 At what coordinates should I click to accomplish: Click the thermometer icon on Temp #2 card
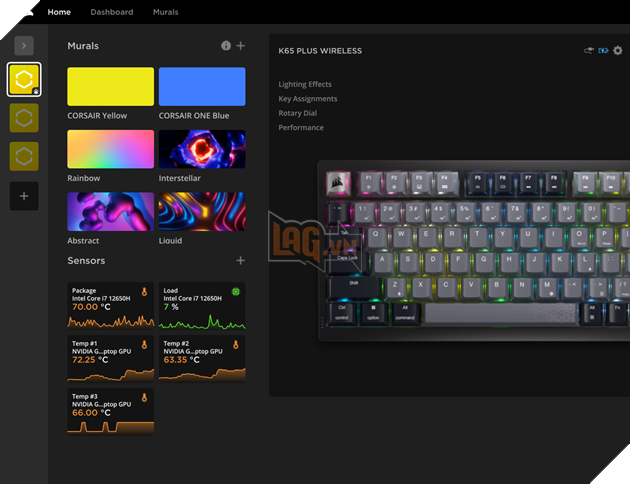pos(236,345)
